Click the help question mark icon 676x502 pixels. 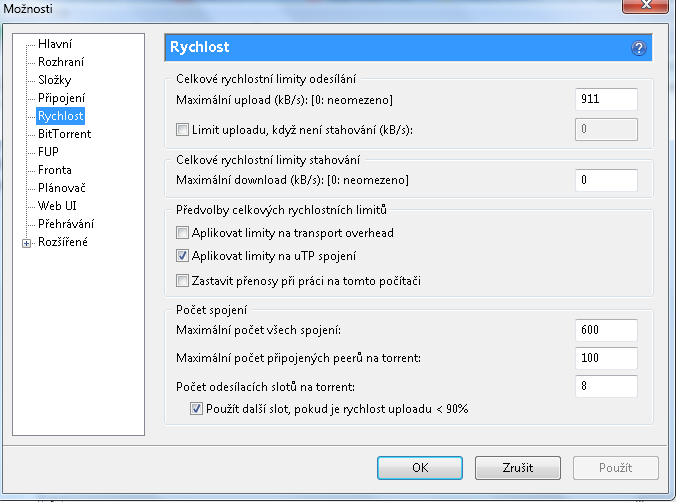639,47
